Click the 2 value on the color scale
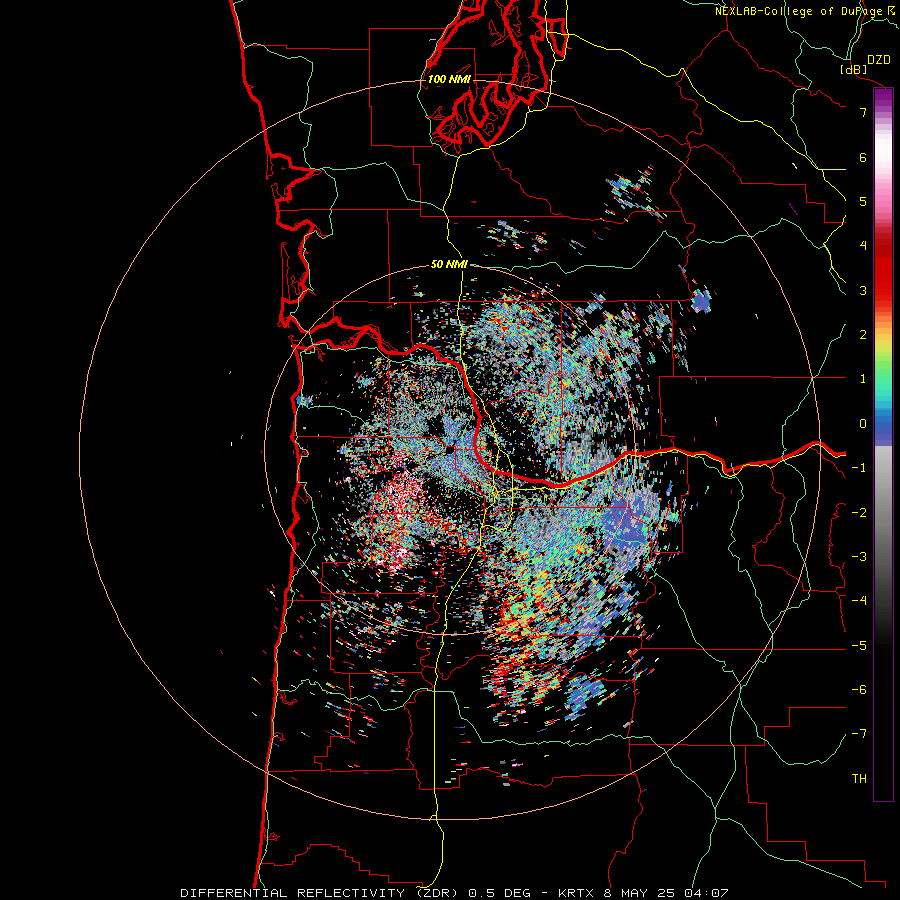900x900 pixels. (x=863, y=335)
